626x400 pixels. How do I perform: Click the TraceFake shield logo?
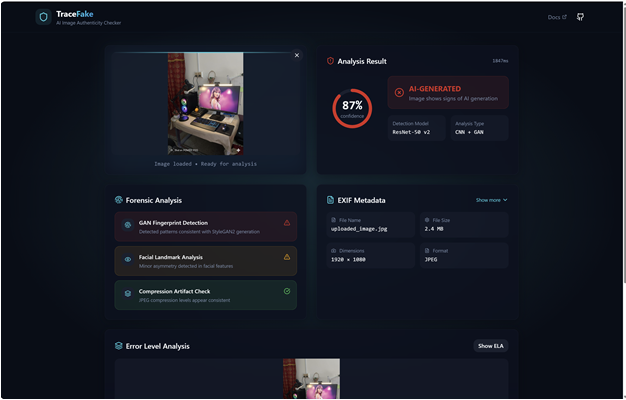click(x=43, y=17)
